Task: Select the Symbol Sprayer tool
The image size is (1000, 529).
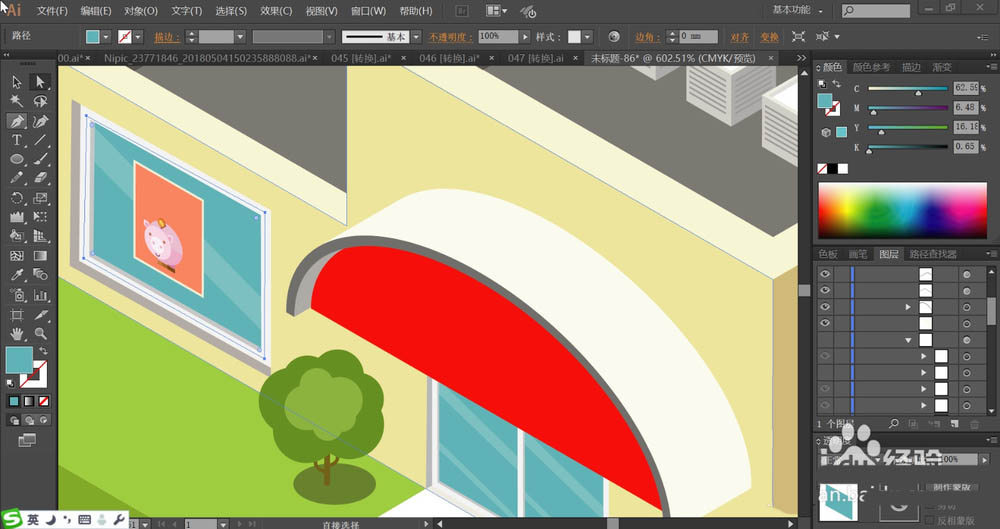Action: tap(17, 295)
